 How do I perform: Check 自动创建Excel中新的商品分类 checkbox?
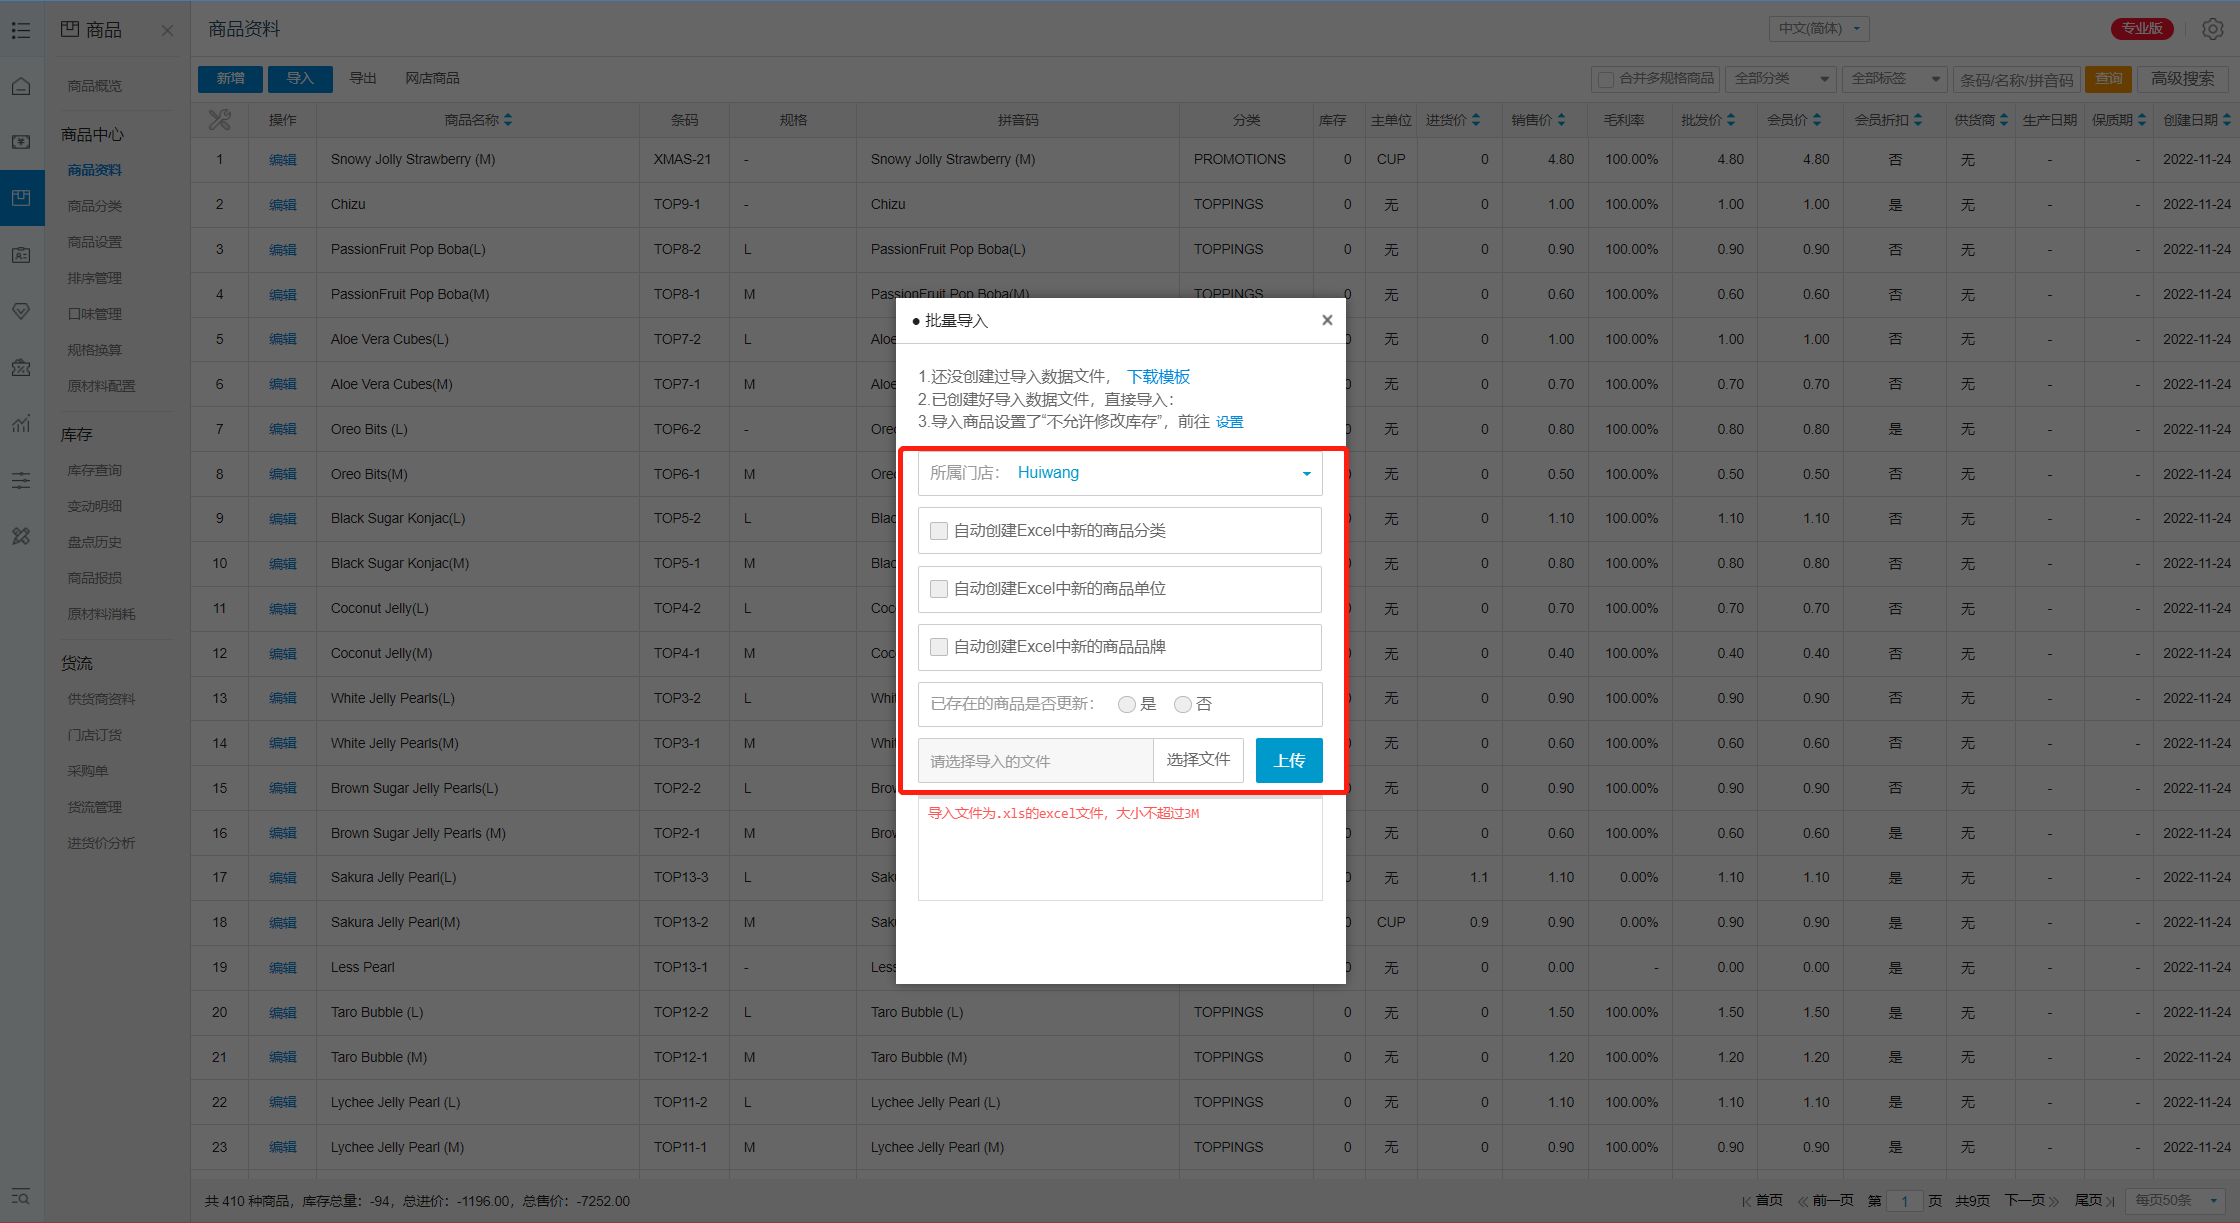click(939, 531)
